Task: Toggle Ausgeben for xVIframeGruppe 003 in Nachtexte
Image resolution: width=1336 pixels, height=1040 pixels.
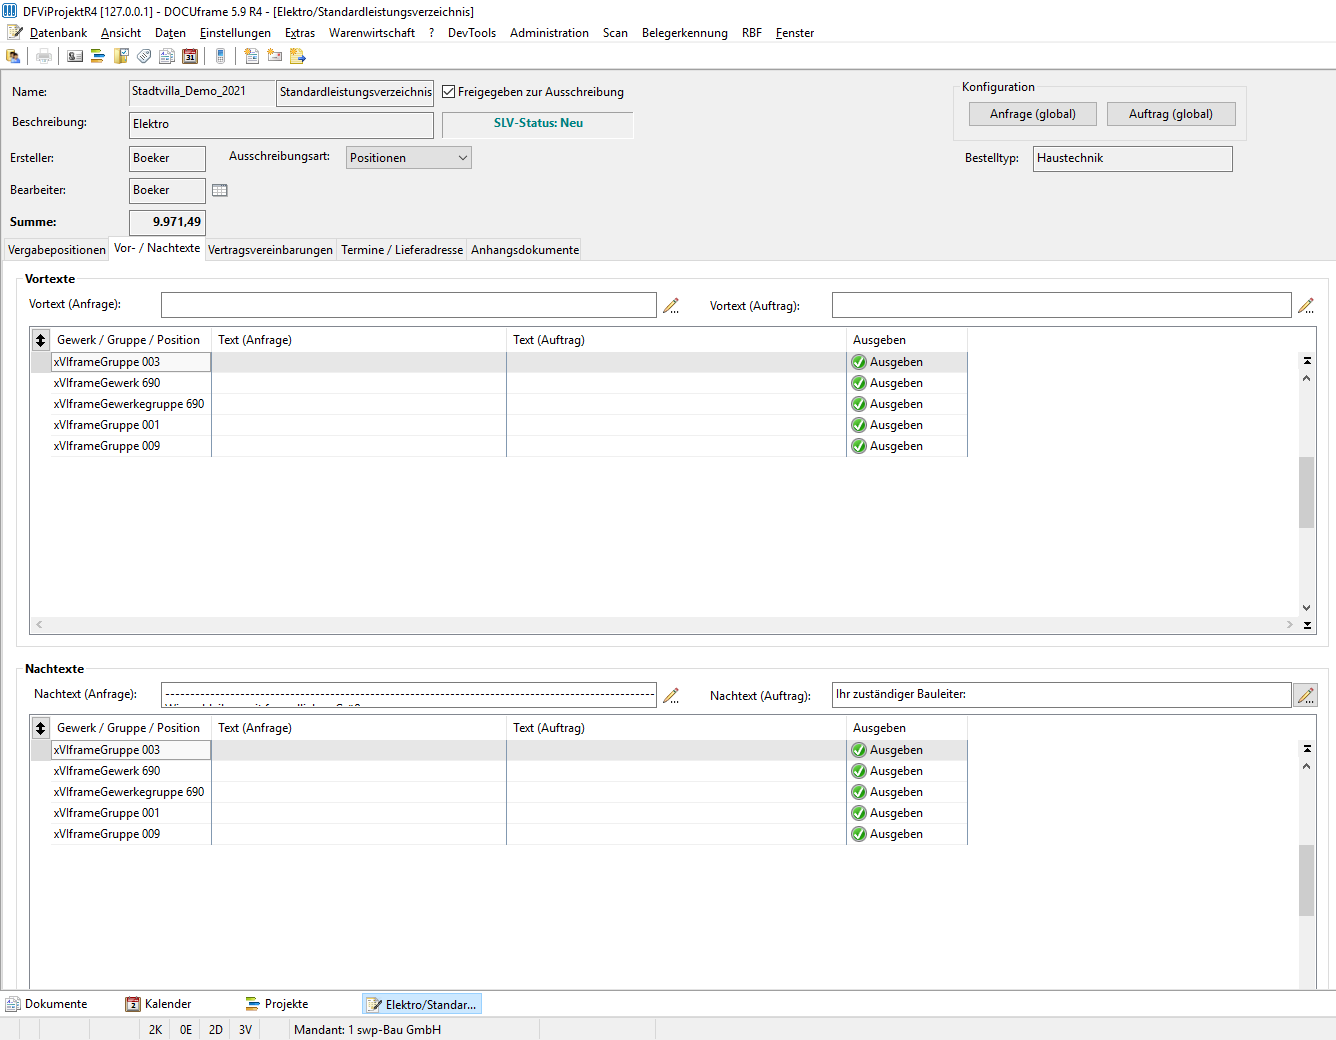Action: click(x=859, y=750)
